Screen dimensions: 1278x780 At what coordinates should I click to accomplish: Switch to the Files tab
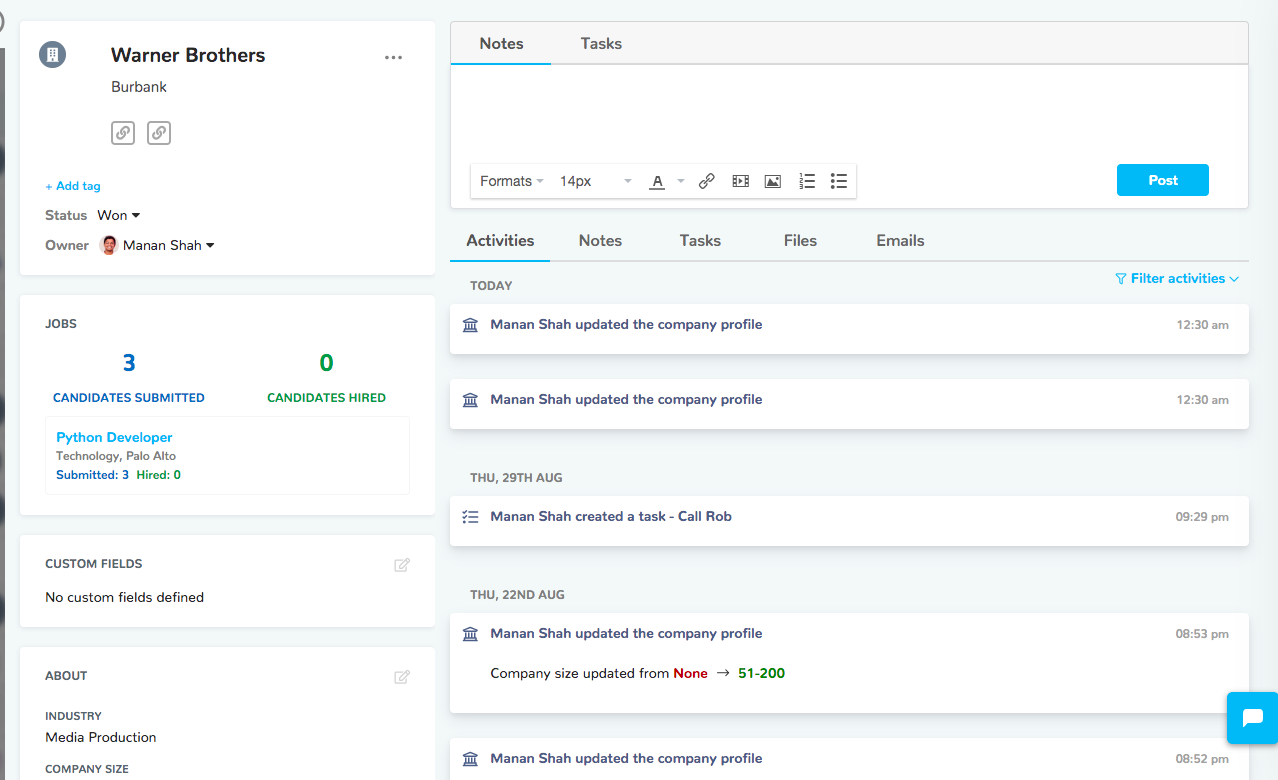(x=800, y=241)
